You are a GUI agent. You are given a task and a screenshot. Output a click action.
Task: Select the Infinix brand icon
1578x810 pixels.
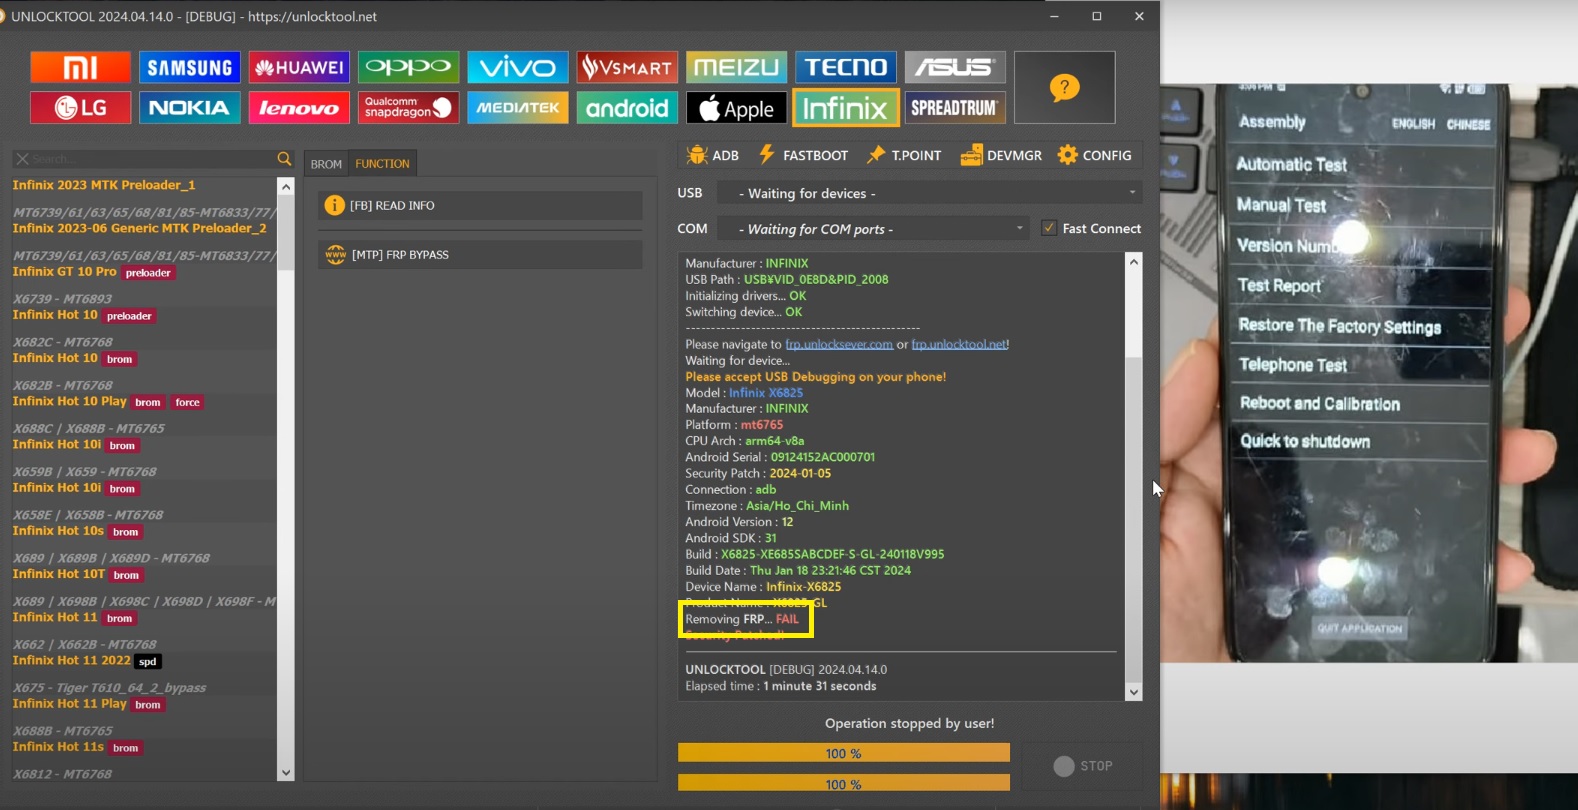[x=846, y=108]
